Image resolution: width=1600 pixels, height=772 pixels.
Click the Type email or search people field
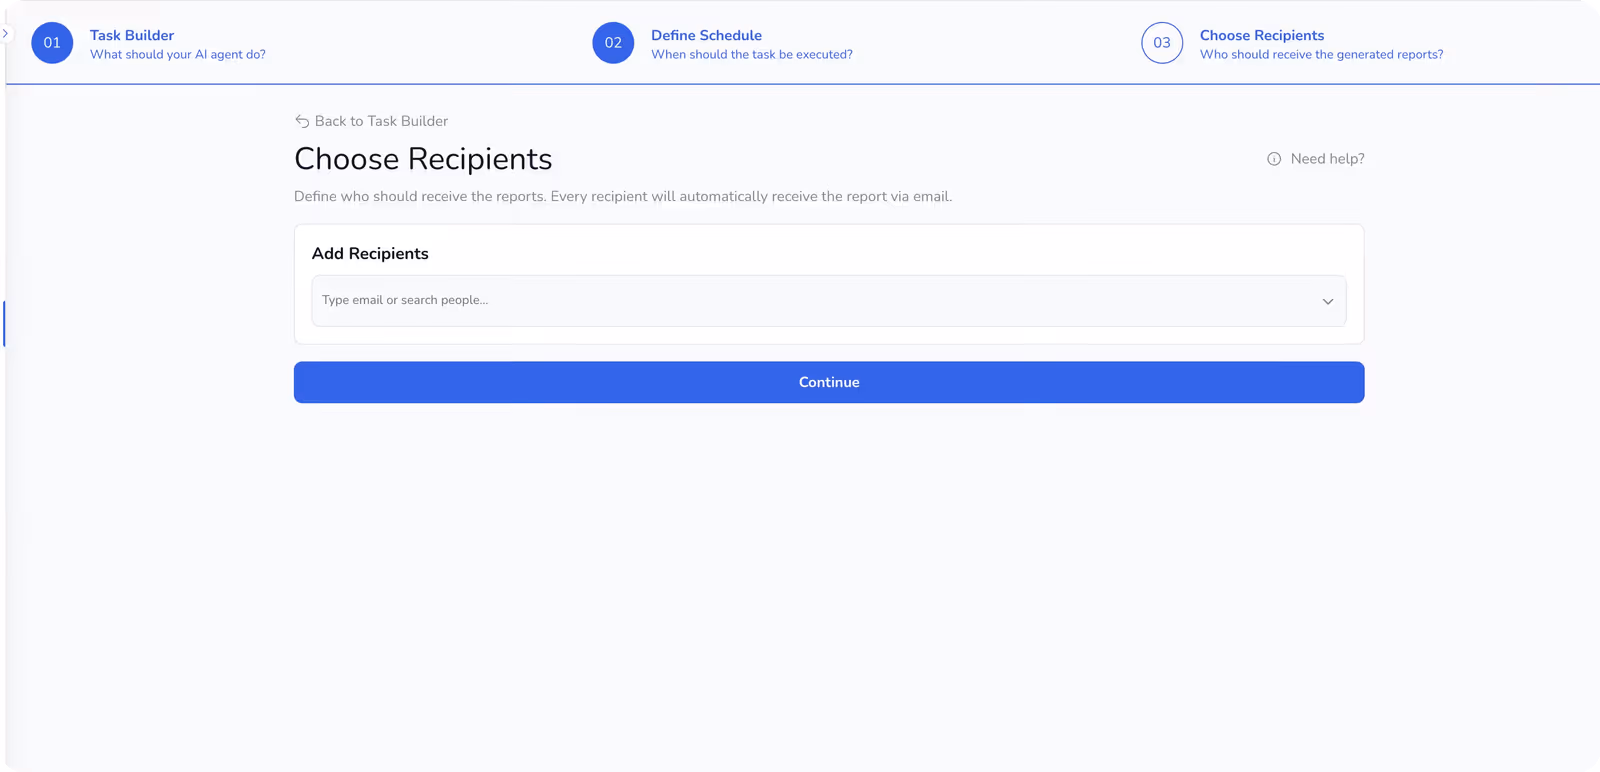829,301
